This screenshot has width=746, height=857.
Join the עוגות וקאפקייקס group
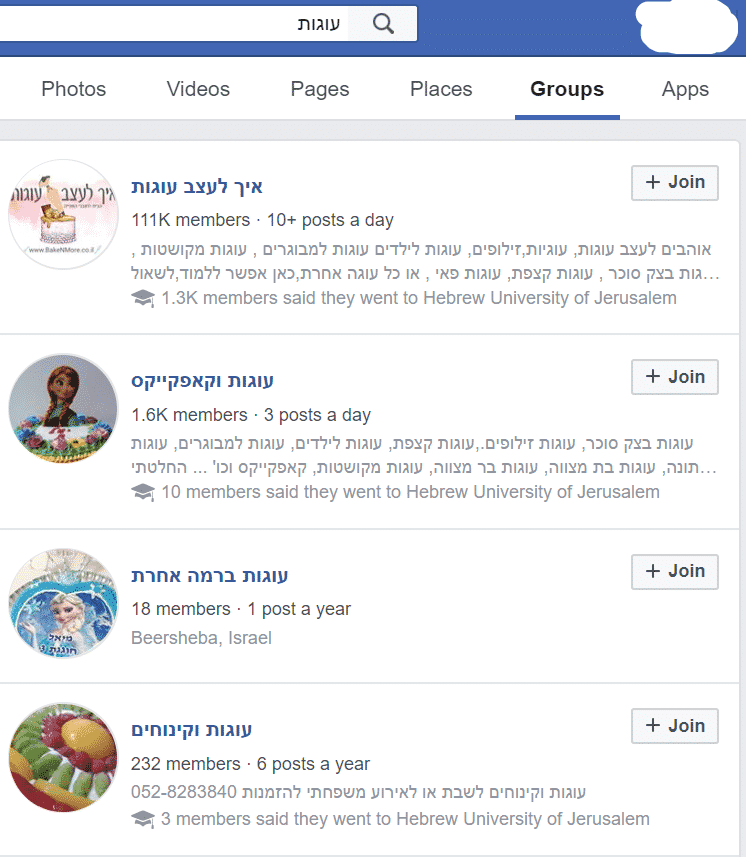(x=675, y=377)
